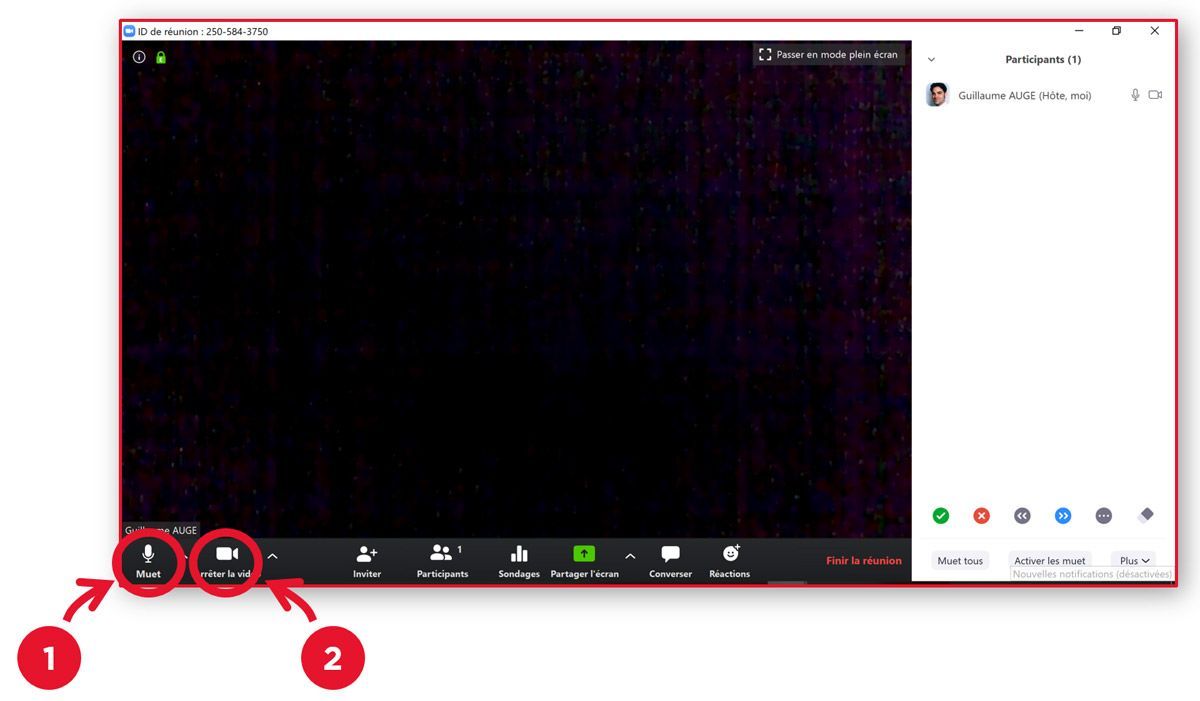Collapse the Participants panel chevron
Screen dimensions: 1200x701
[x=932, y=60]
